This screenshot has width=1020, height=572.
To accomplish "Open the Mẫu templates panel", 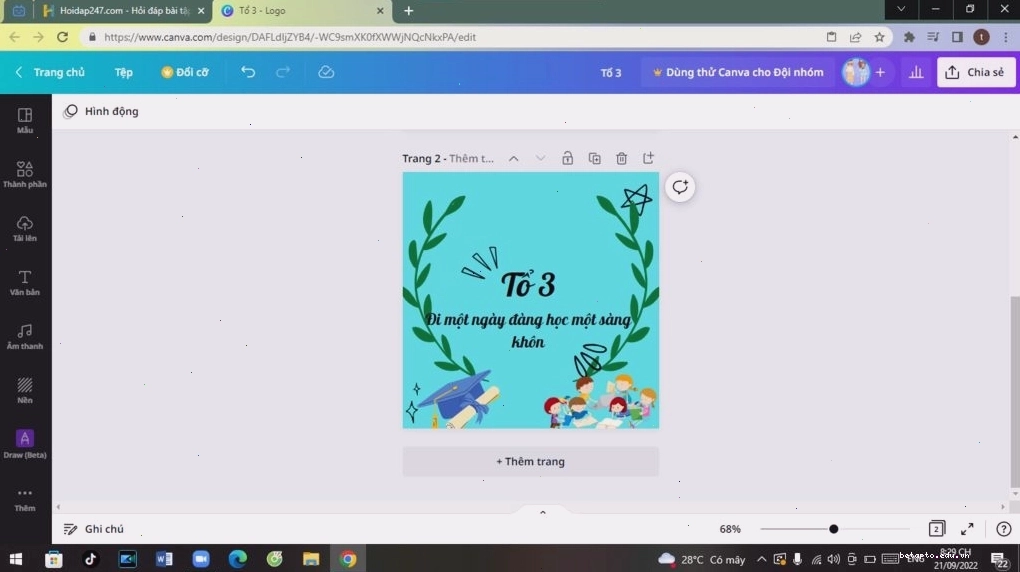I will 25,121.
